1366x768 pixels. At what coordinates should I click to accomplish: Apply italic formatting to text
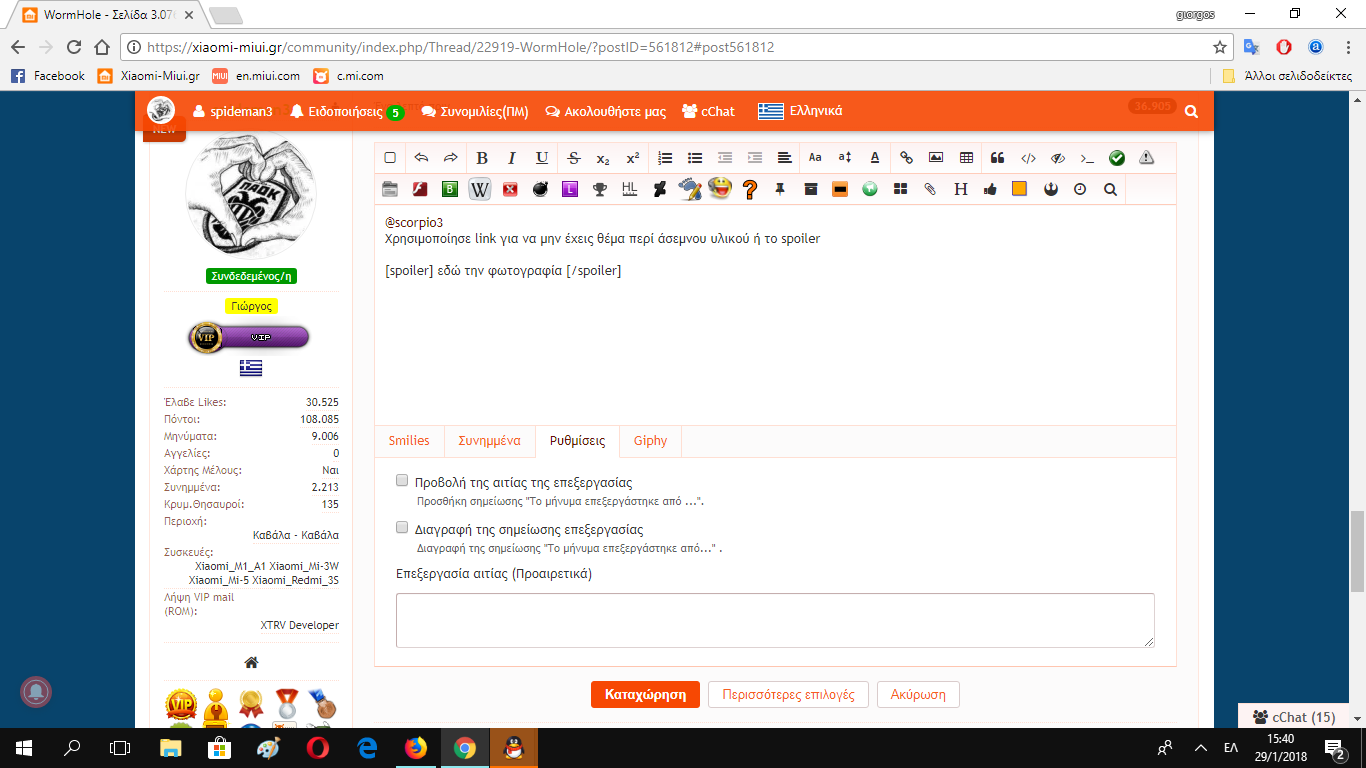[x=512, y=158]
